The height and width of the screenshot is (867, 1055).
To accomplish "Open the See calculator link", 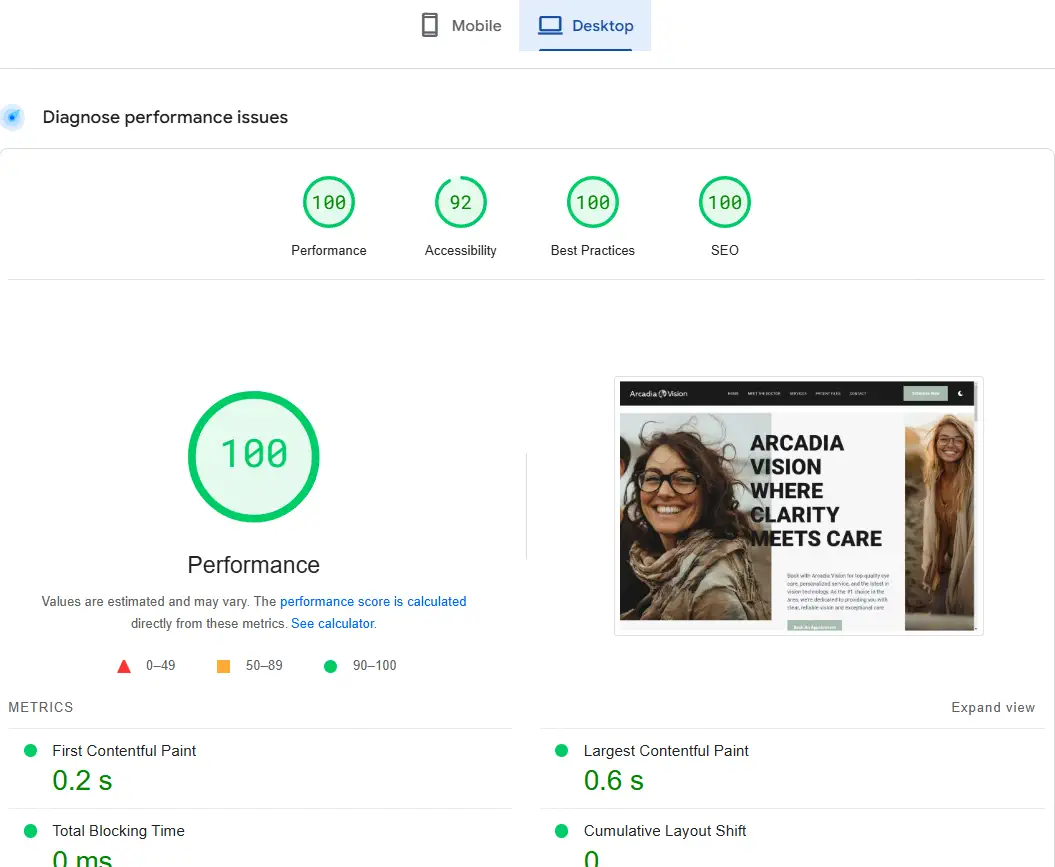I will pyautogui.click(x=331, y=623).
